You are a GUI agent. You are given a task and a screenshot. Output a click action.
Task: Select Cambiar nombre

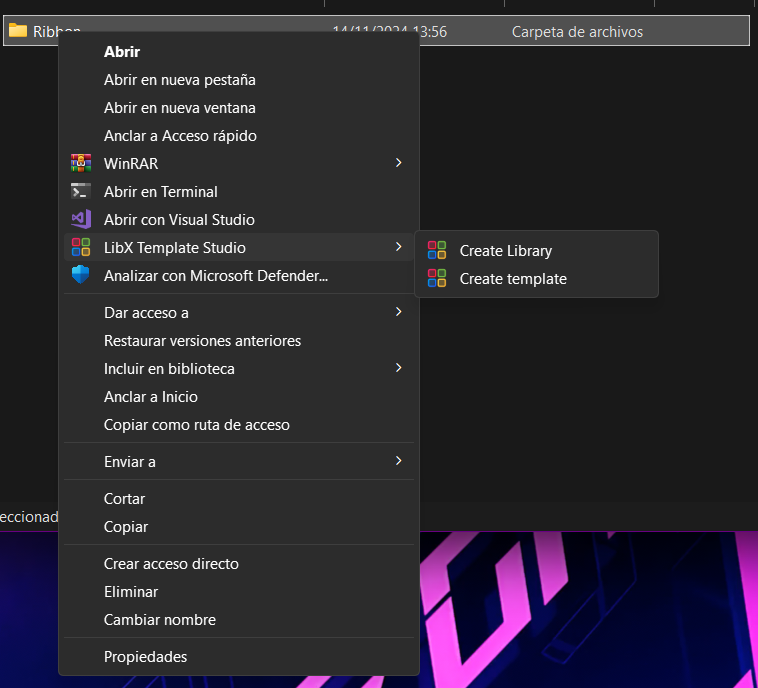239,620
